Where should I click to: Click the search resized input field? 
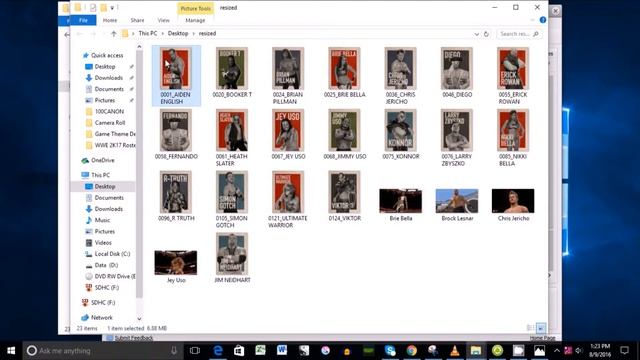[x=519, y=34]
